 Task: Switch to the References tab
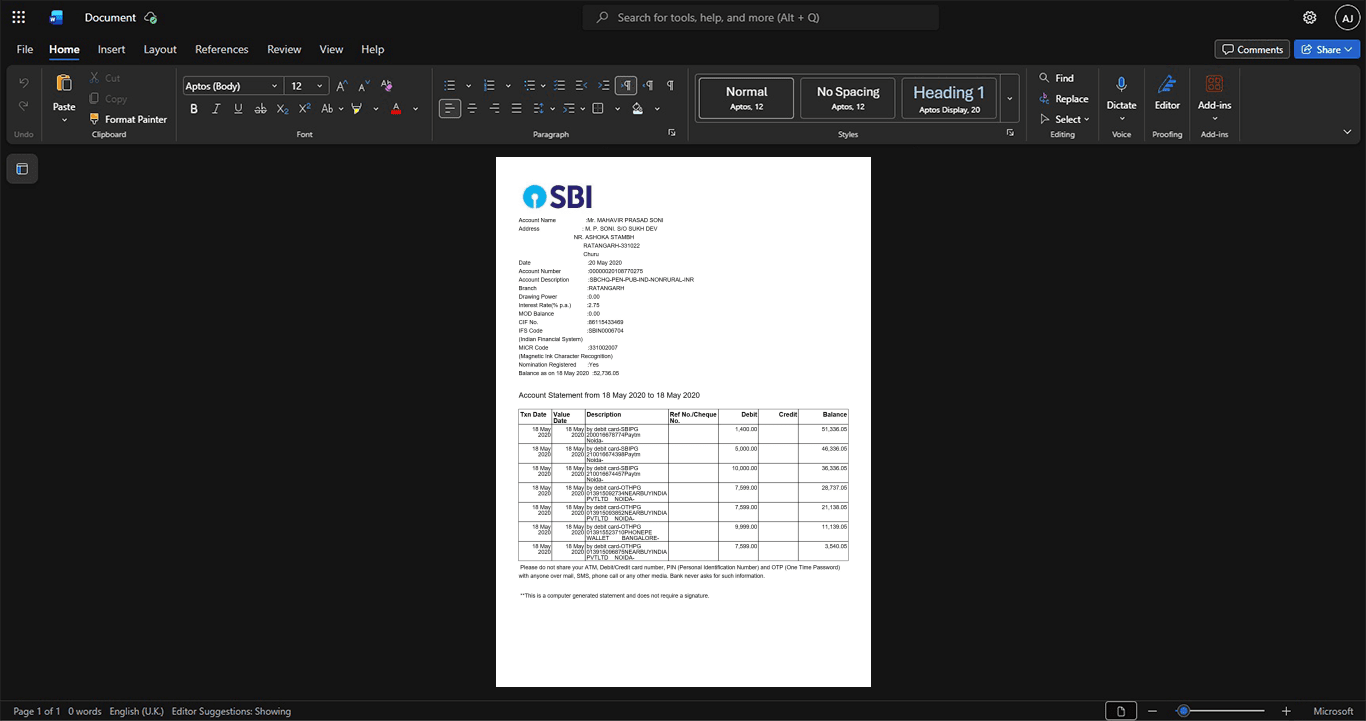[x=221, y=49]
